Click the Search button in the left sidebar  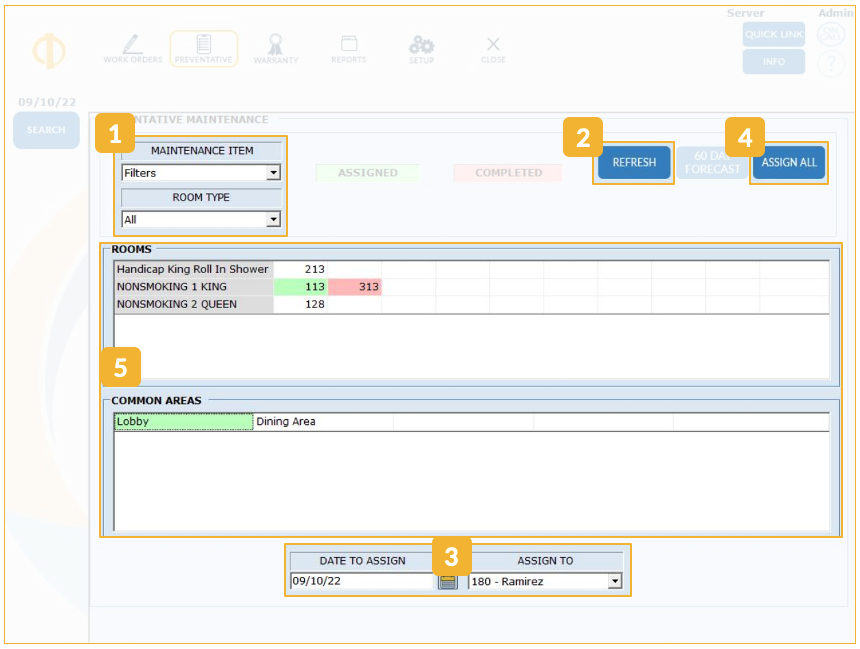click(46, 130)
